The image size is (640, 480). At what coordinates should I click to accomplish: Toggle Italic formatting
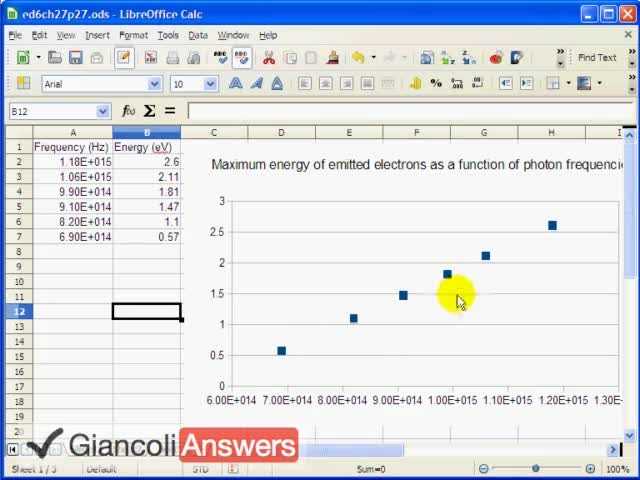point(257,84)
